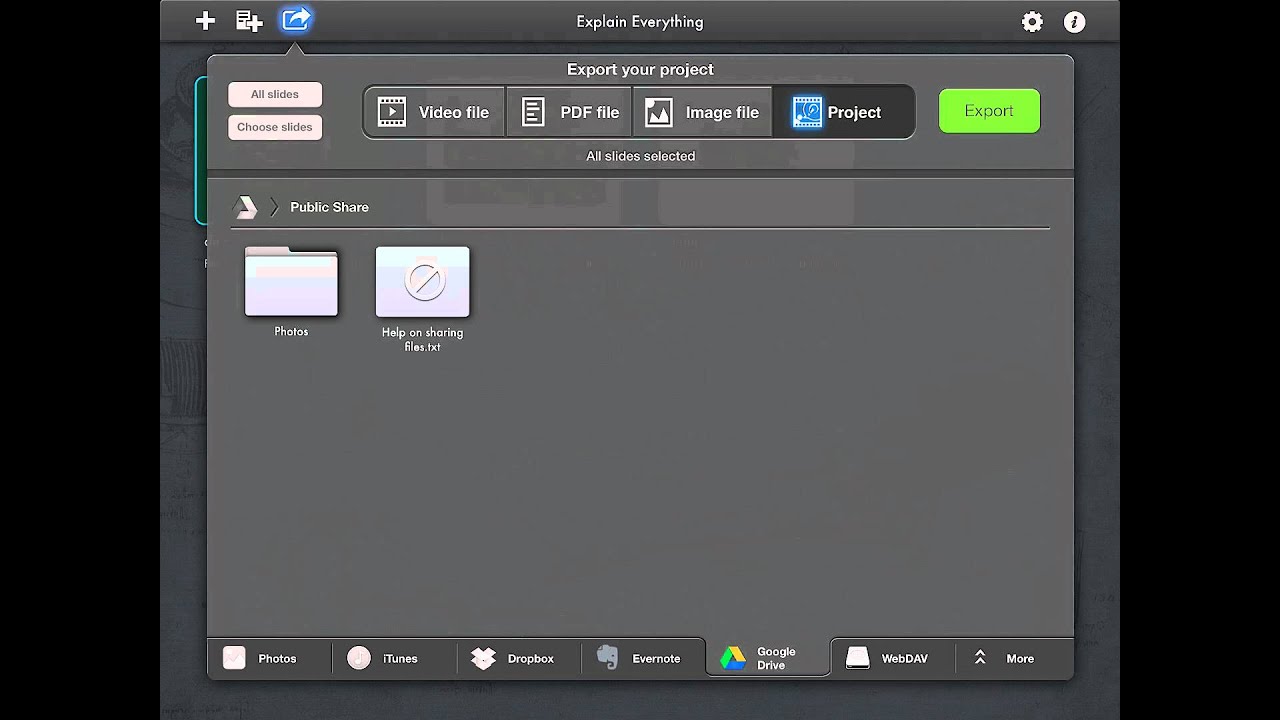
Task: Click the green Export button
Action: point(989,111)
